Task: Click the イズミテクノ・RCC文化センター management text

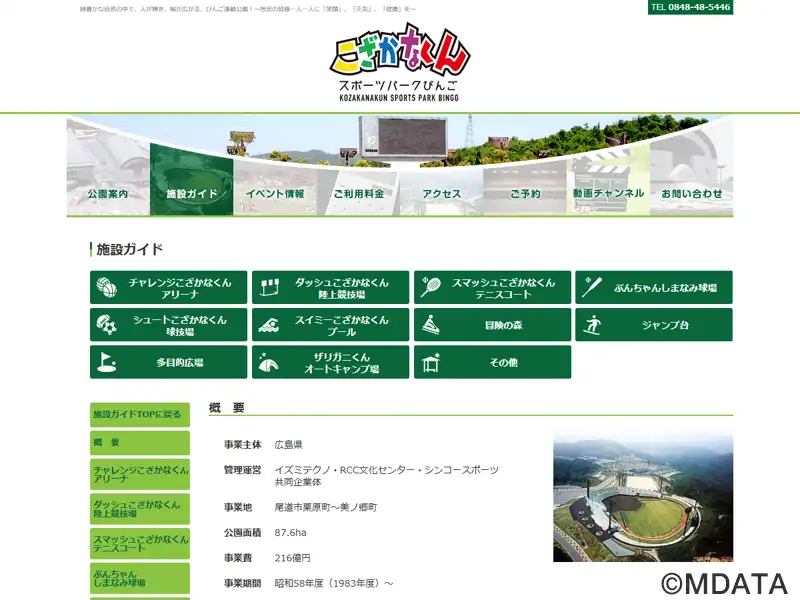Action: coord(387,476)
